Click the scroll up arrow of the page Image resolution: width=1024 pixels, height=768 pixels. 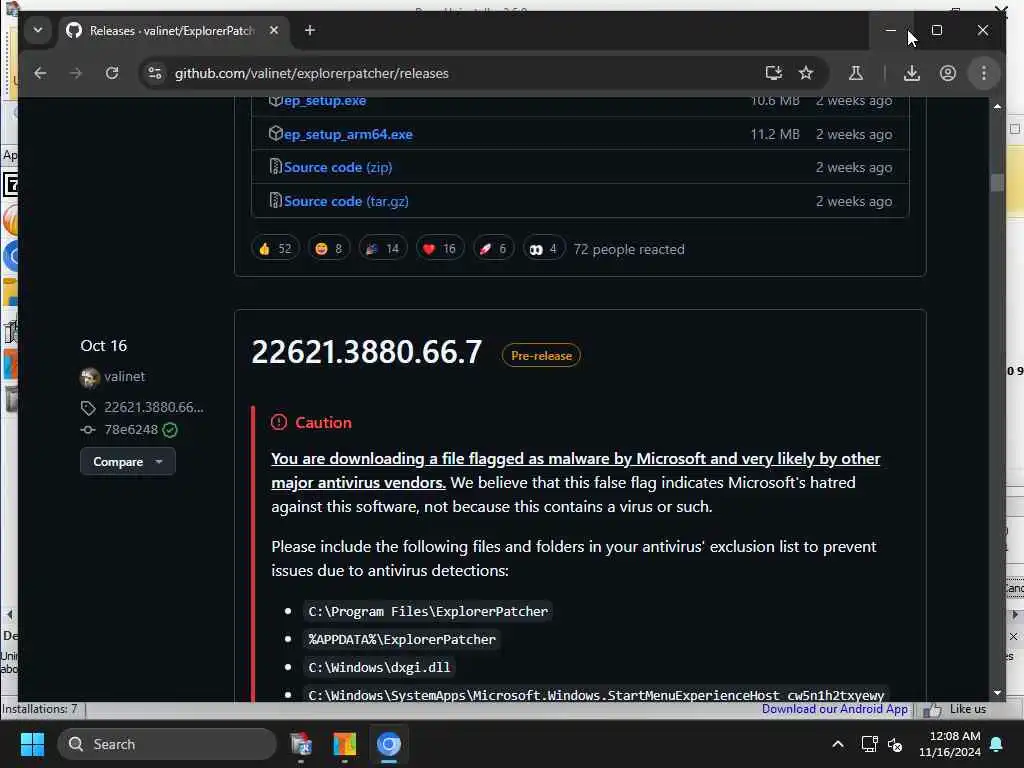997,106
